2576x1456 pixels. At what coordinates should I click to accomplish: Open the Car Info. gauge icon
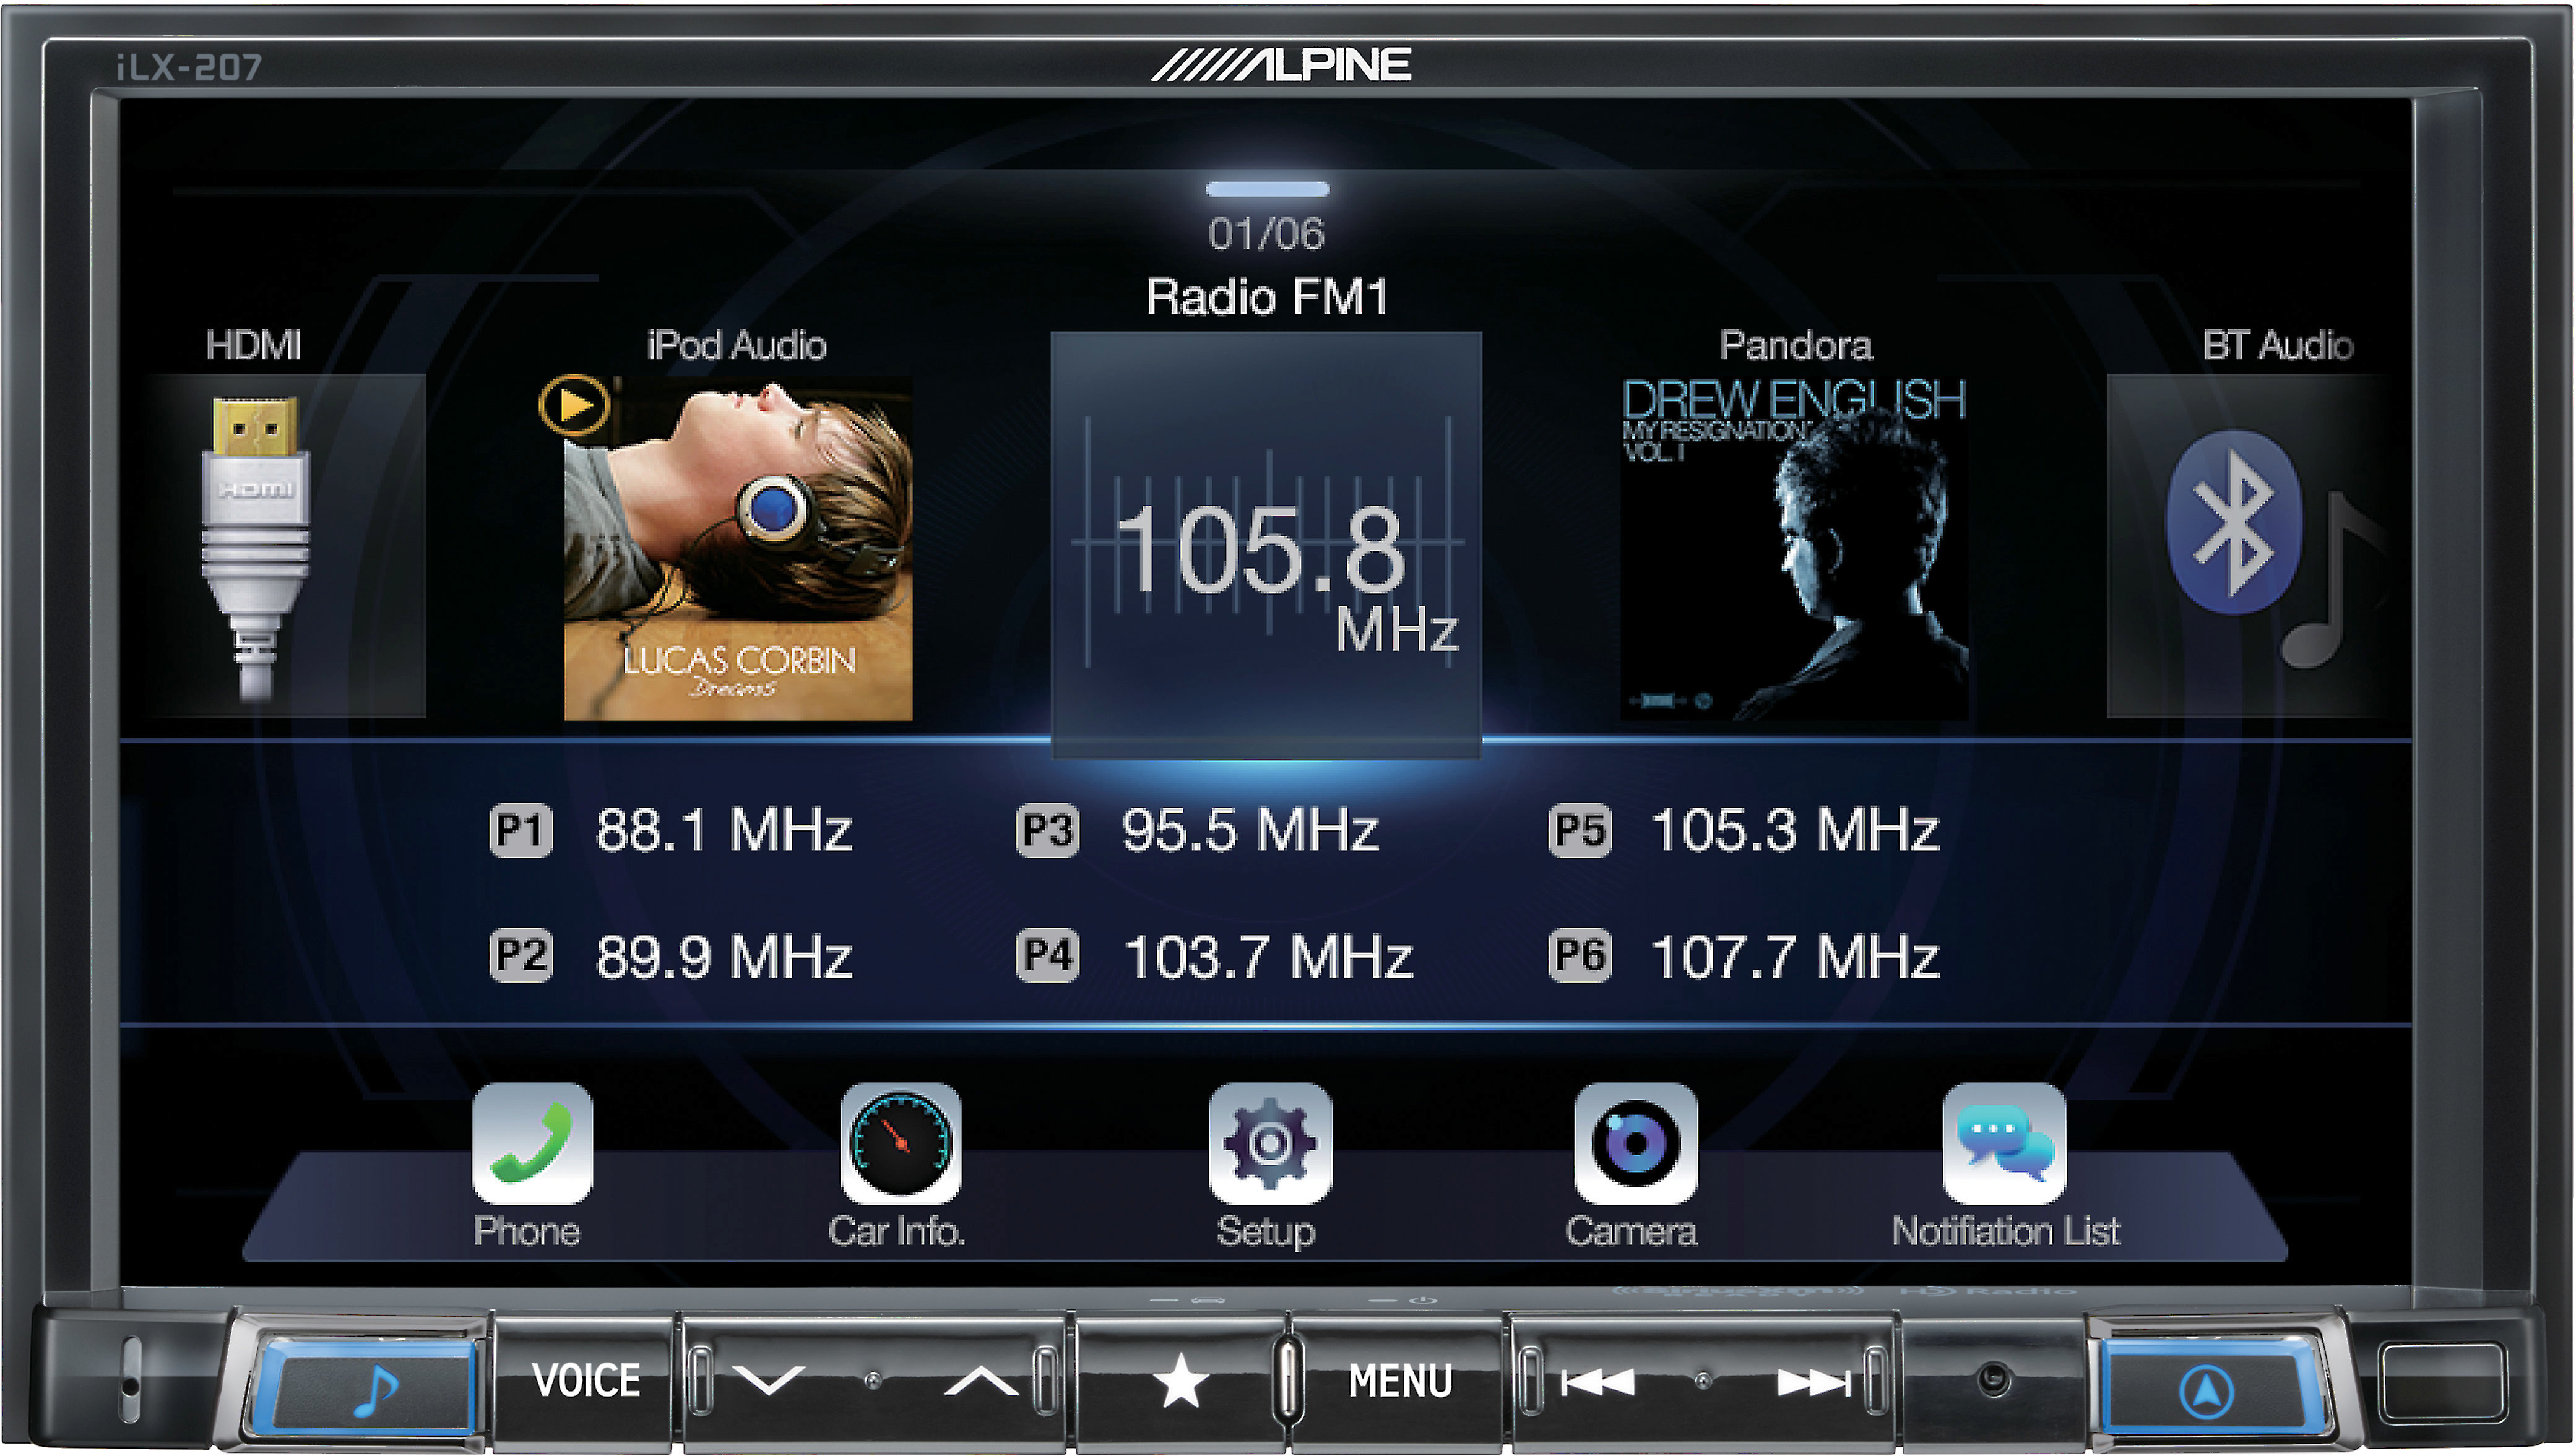pyautogui.click(x=900, y=1143)
